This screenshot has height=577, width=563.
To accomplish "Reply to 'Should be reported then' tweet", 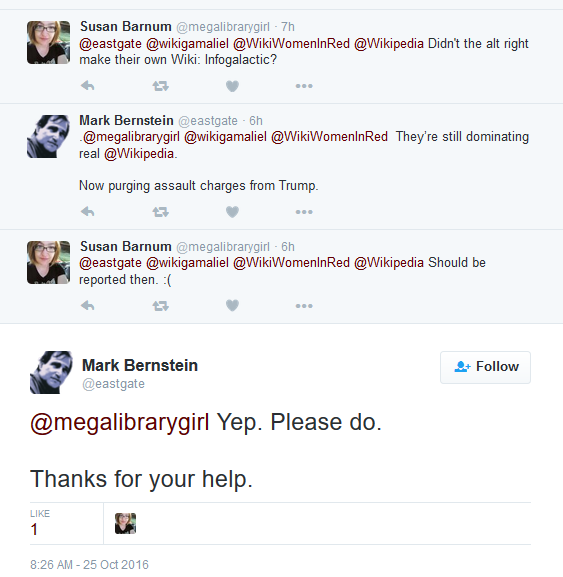I will click(88, 306).
